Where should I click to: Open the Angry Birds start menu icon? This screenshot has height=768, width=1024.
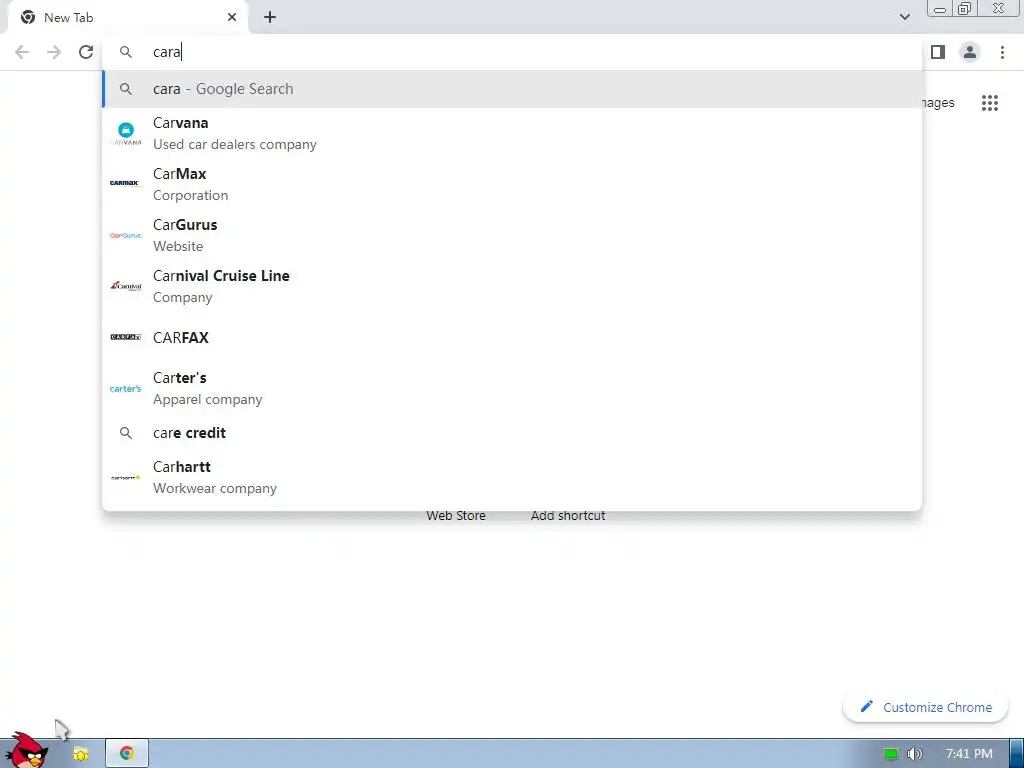point(26,749)
